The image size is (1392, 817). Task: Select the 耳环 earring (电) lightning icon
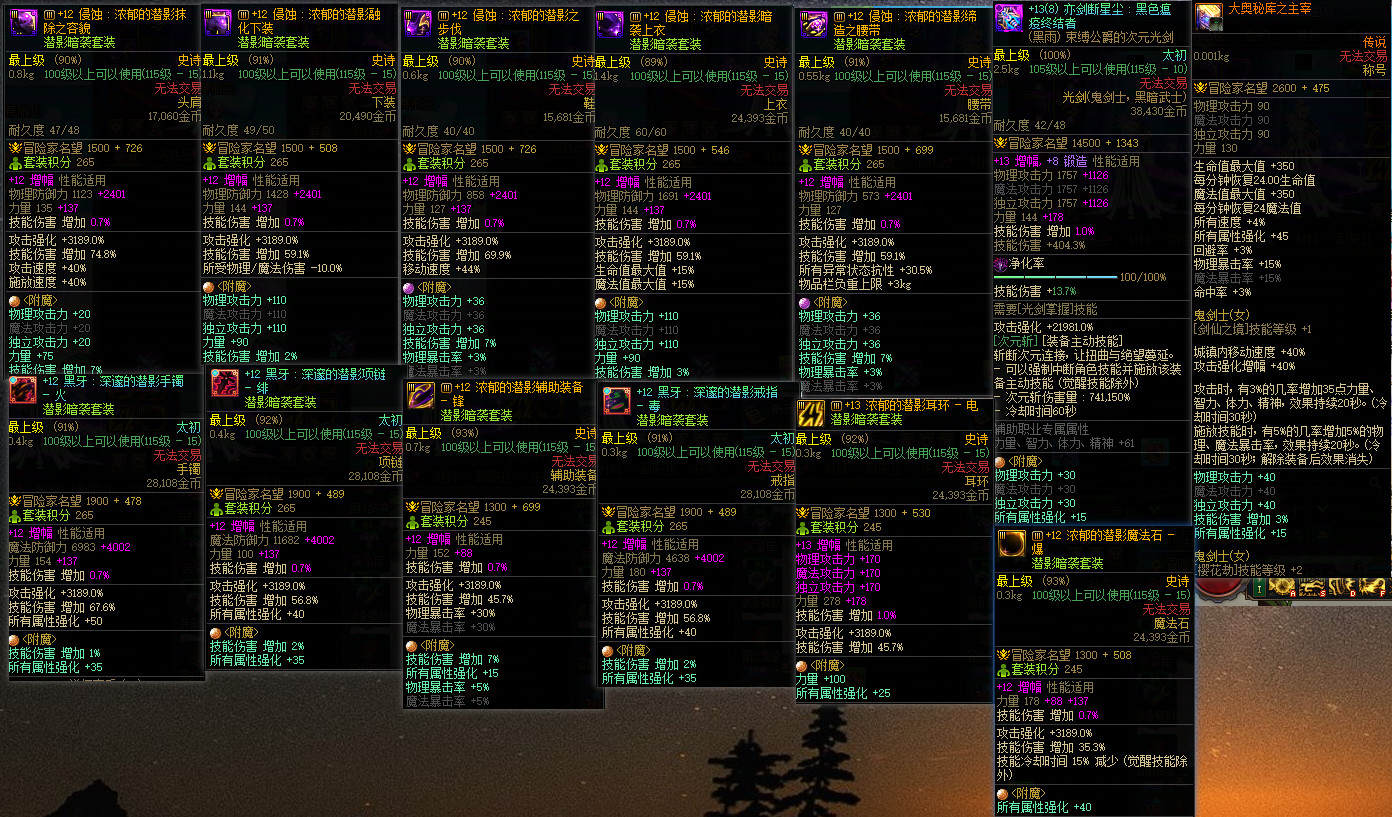point(811,414)
